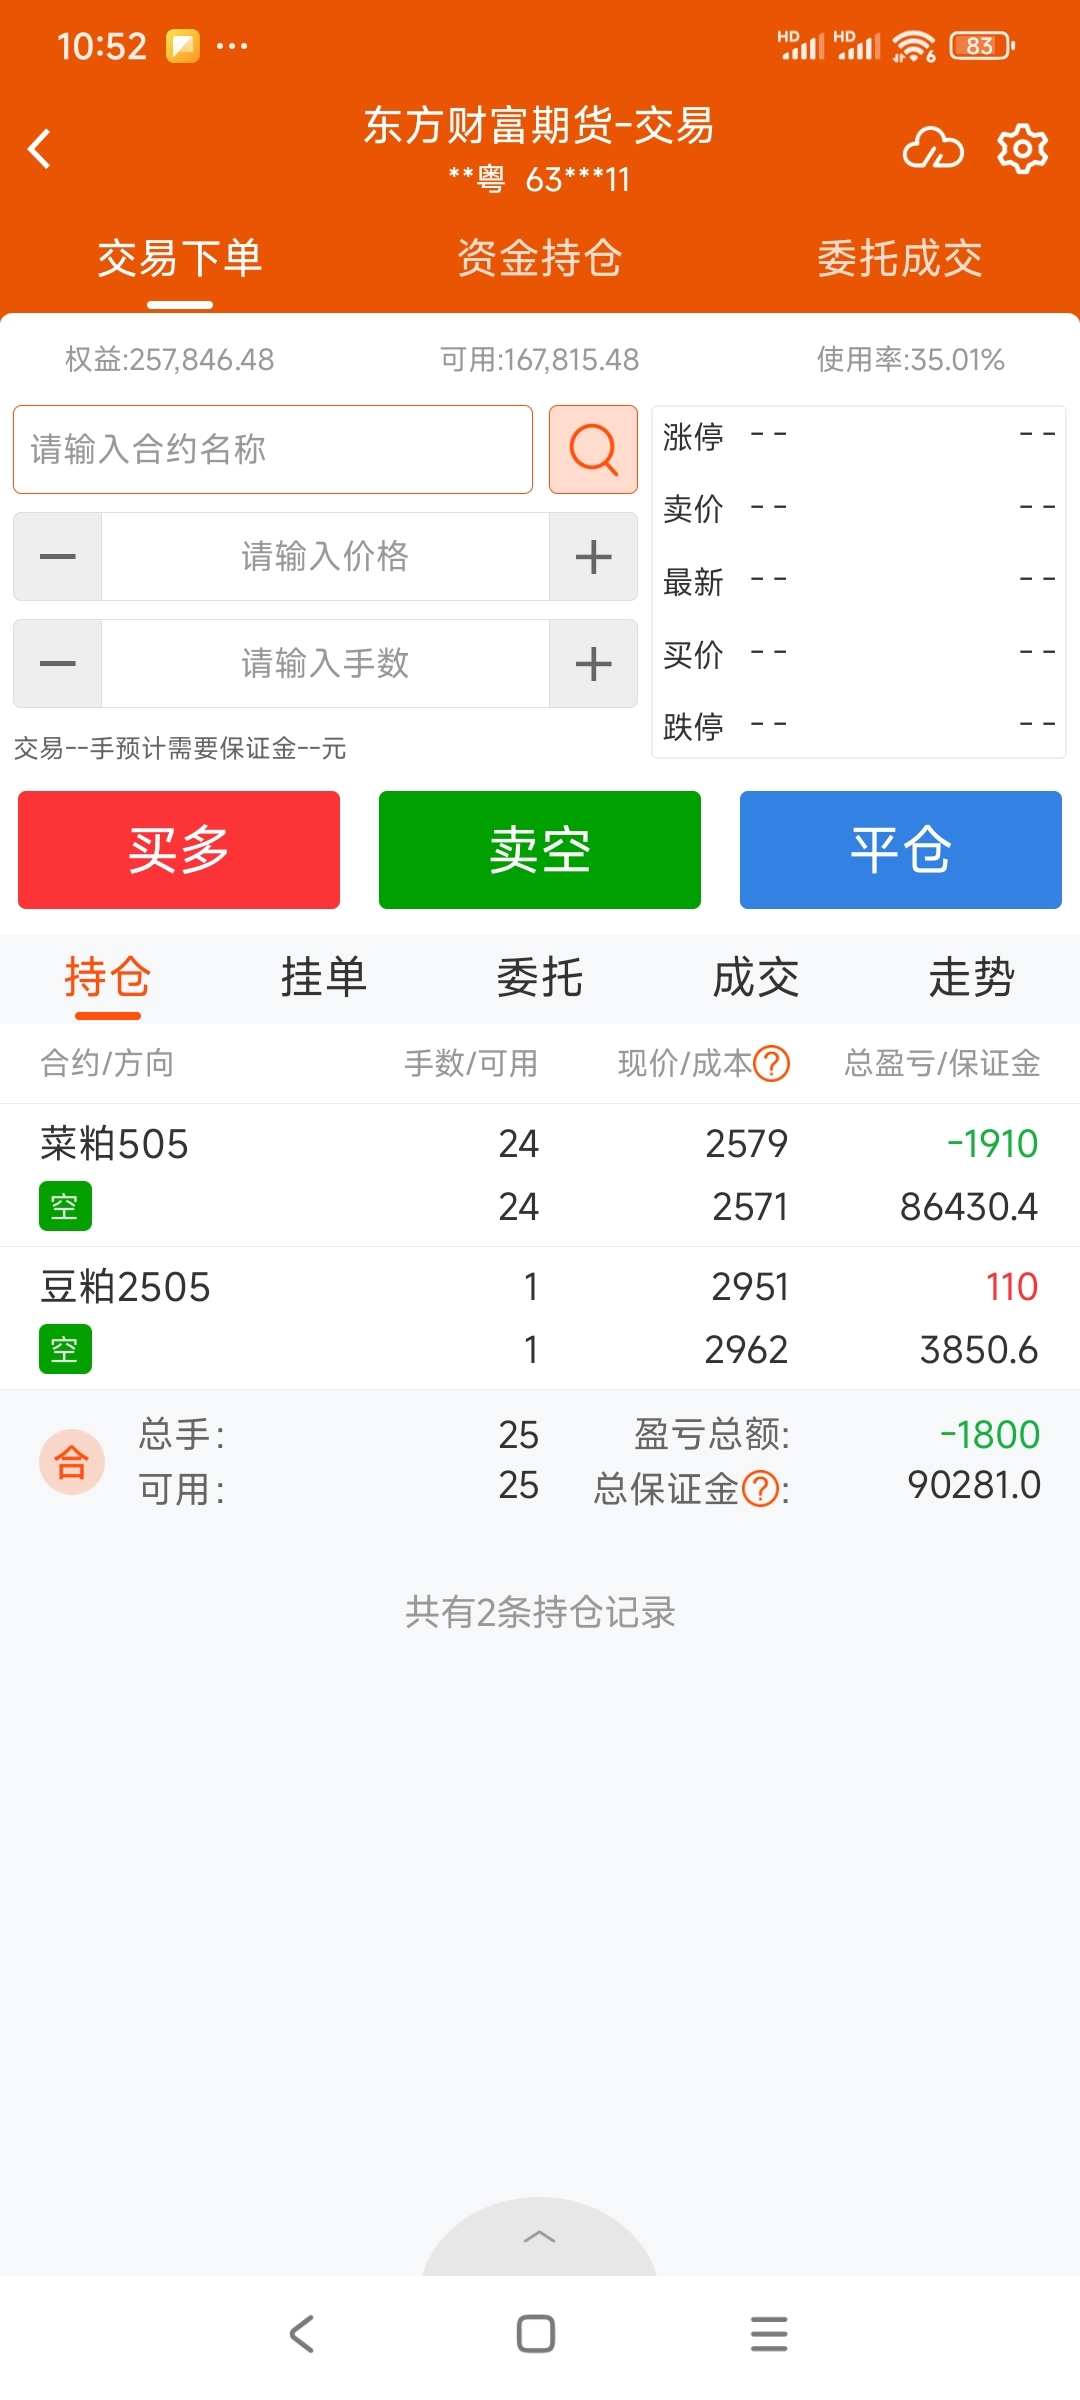
Task: Tap the -1910 loss value
Action: [993, 1143]
